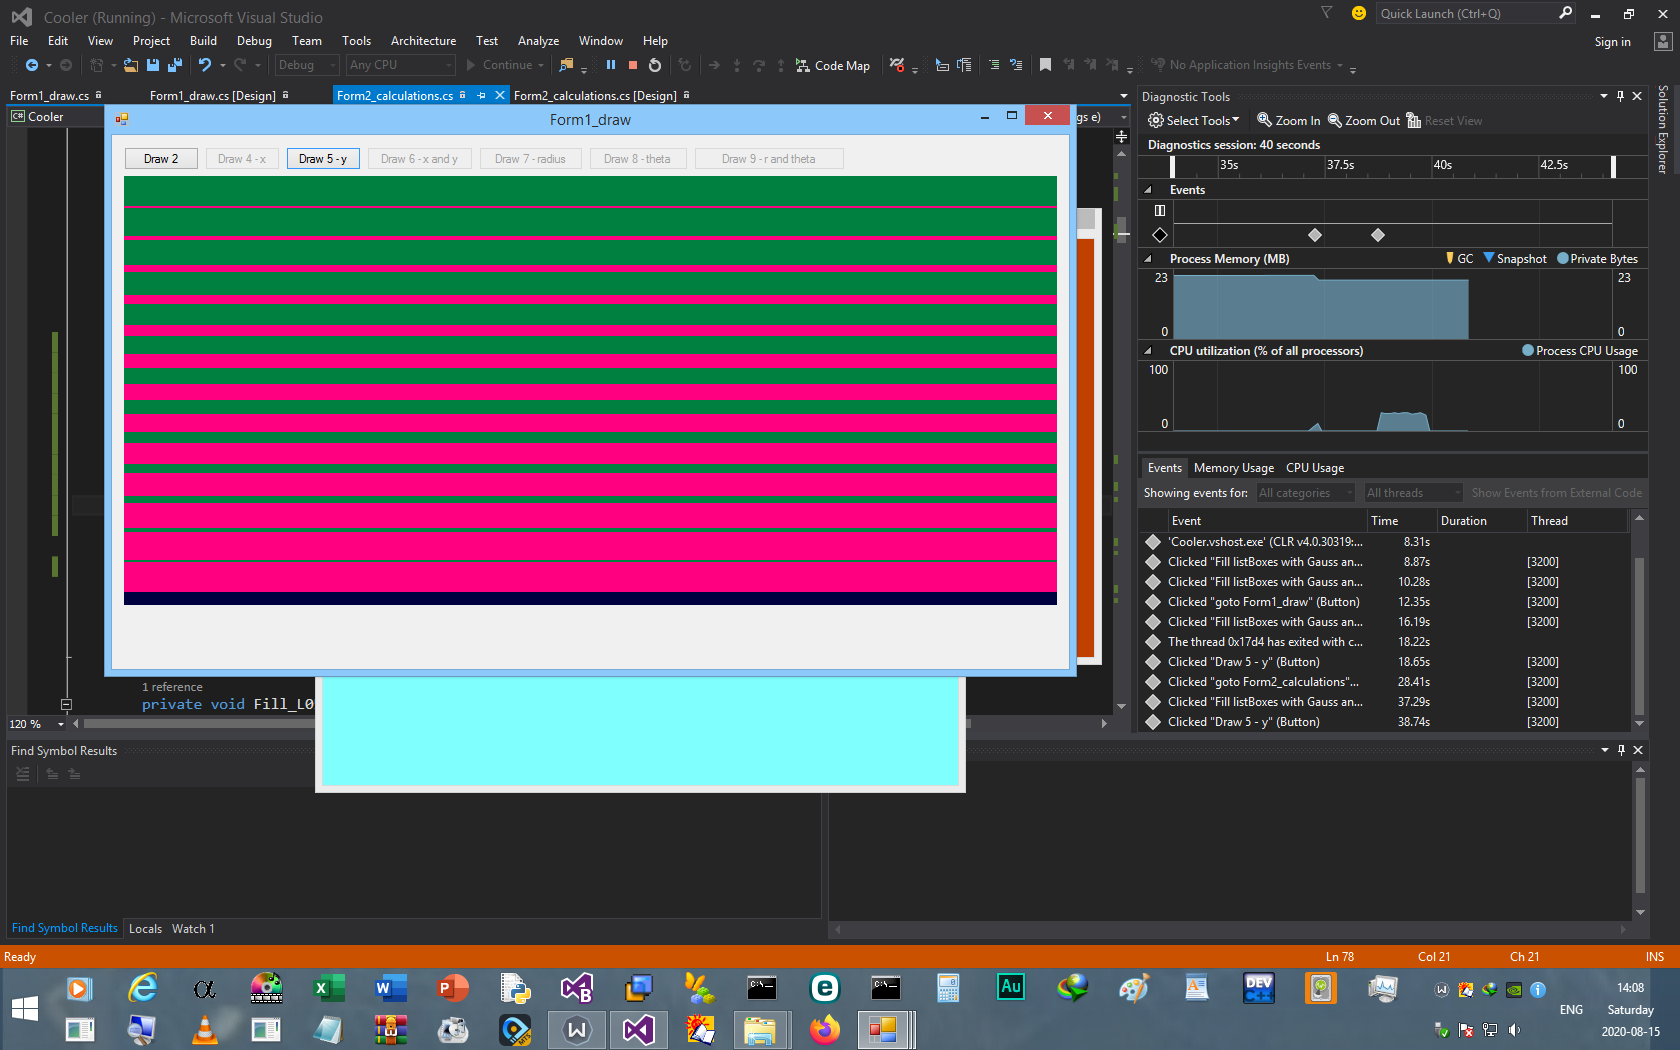1680x1050 pixels.
Task: Click the Draw 2 button in Form1_draw
Action: point(161,159)
